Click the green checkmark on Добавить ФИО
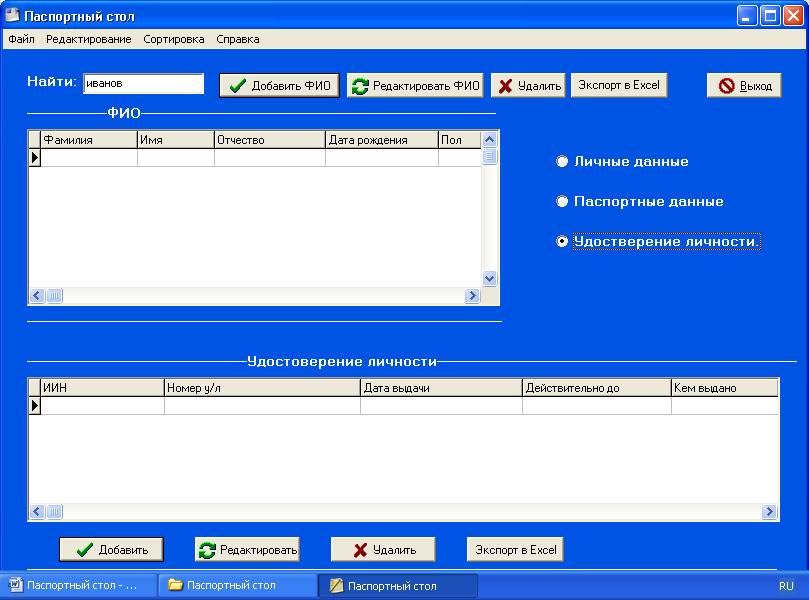This screenshot has height=600, width=809. [237, 86]
